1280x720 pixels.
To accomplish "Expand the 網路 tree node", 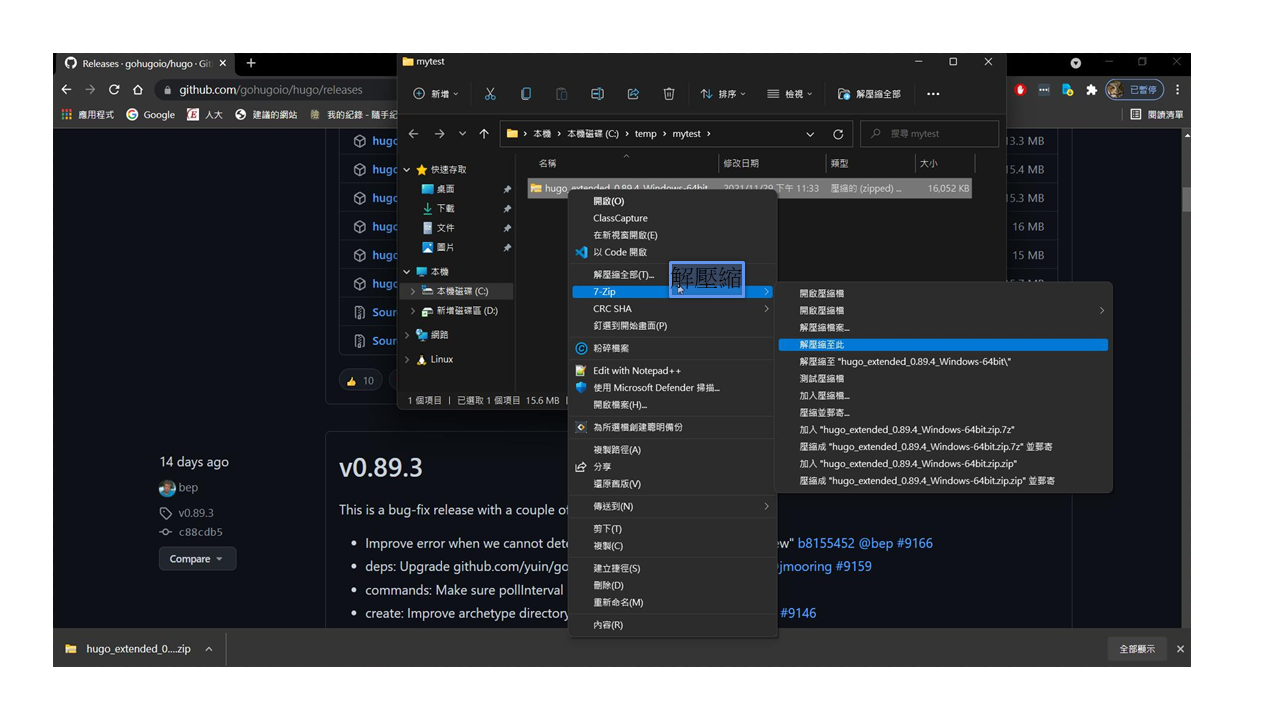I will pos(407,335).
